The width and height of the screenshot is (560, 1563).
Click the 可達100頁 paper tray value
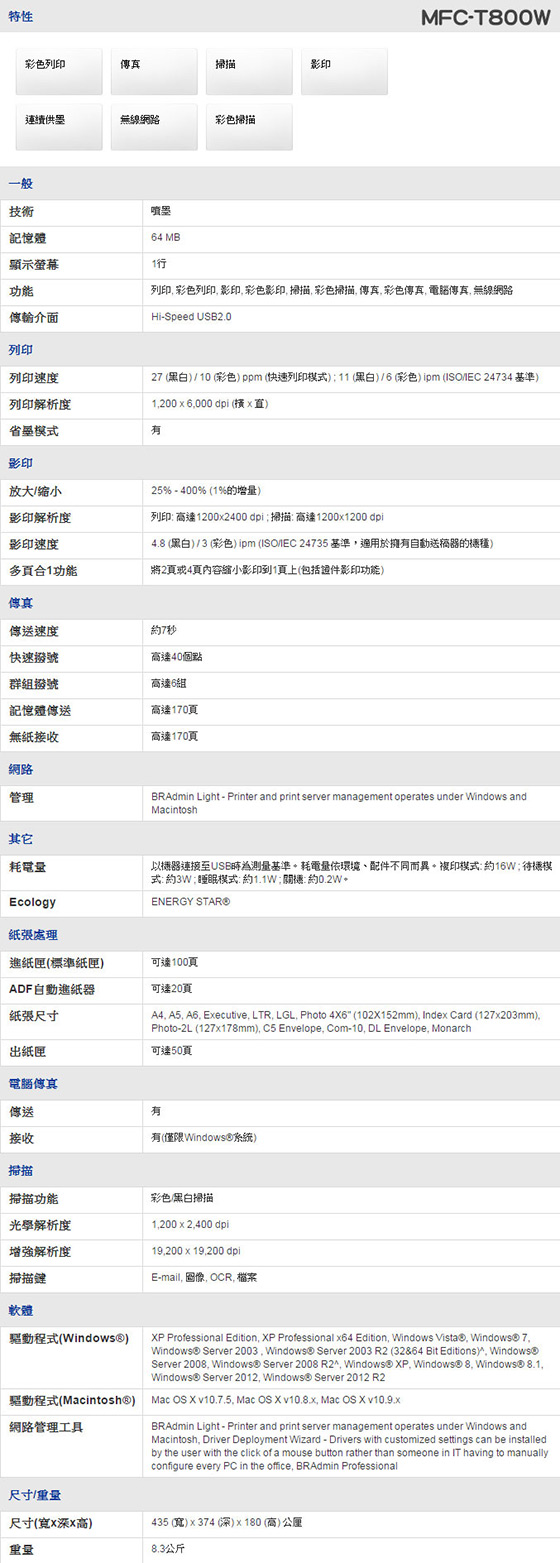click(x=175, y=962)
